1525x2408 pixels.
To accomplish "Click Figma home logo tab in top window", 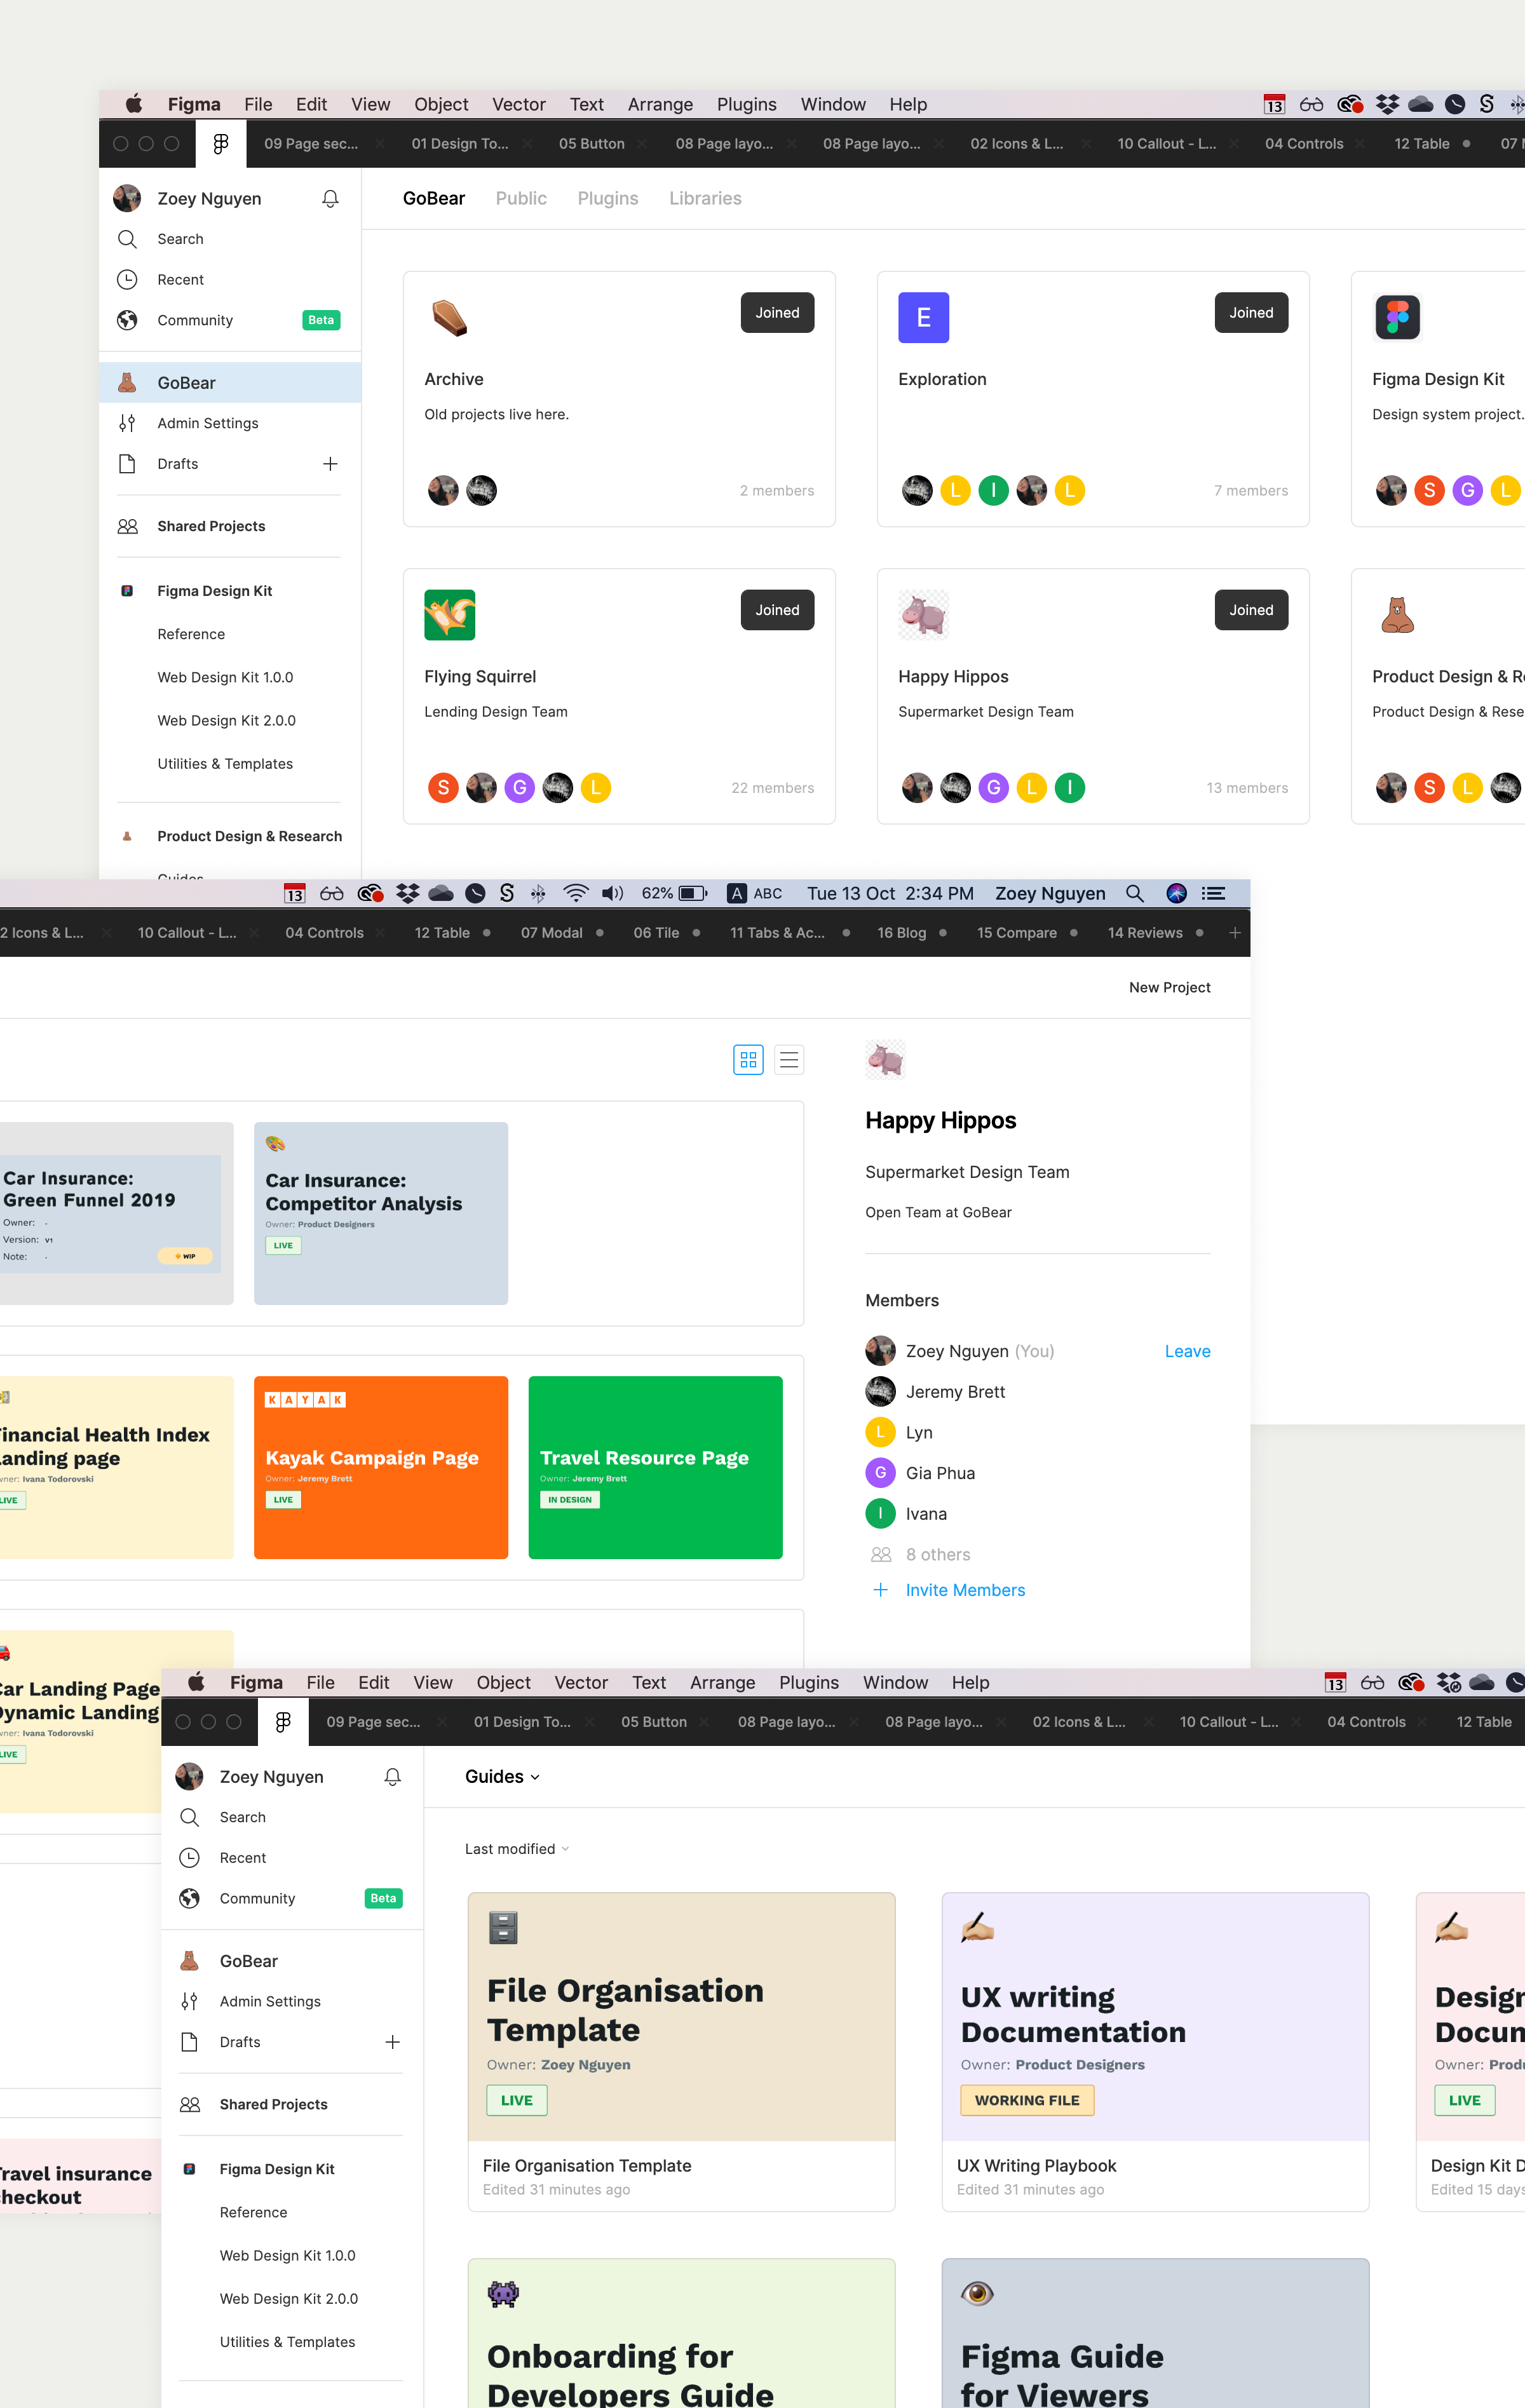I will [x=221, y=144].
